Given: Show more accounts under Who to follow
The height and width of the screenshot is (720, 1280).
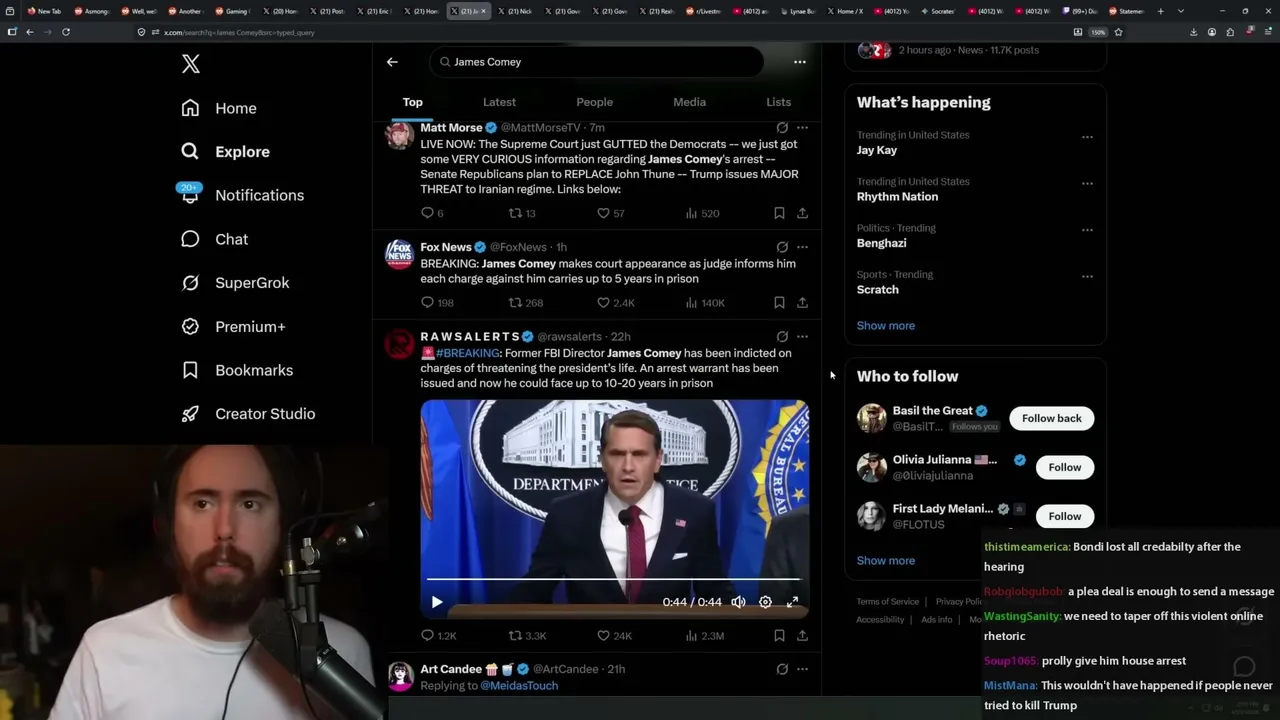Looking at the screenshot, I should point(886,560).
